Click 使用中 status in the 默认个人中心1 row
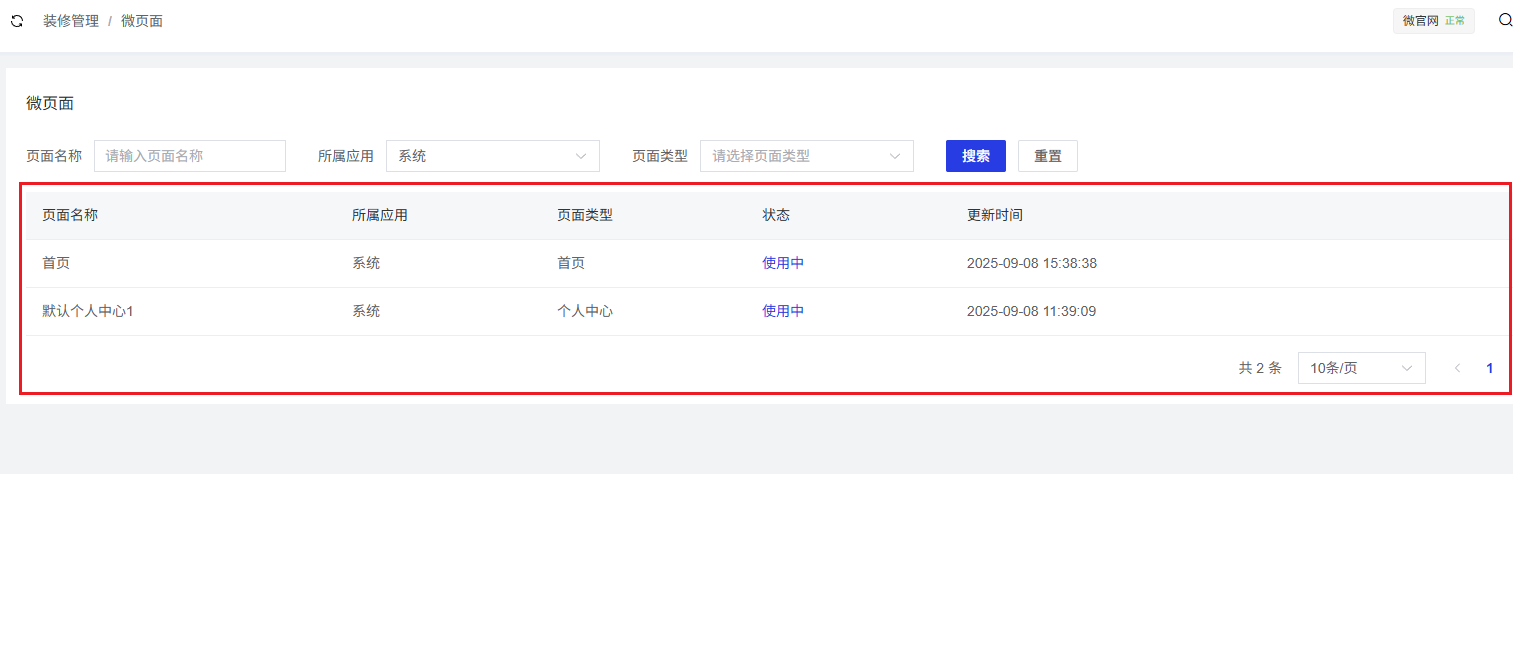This screenshot has height=648, width=1513. coord(783,311)
